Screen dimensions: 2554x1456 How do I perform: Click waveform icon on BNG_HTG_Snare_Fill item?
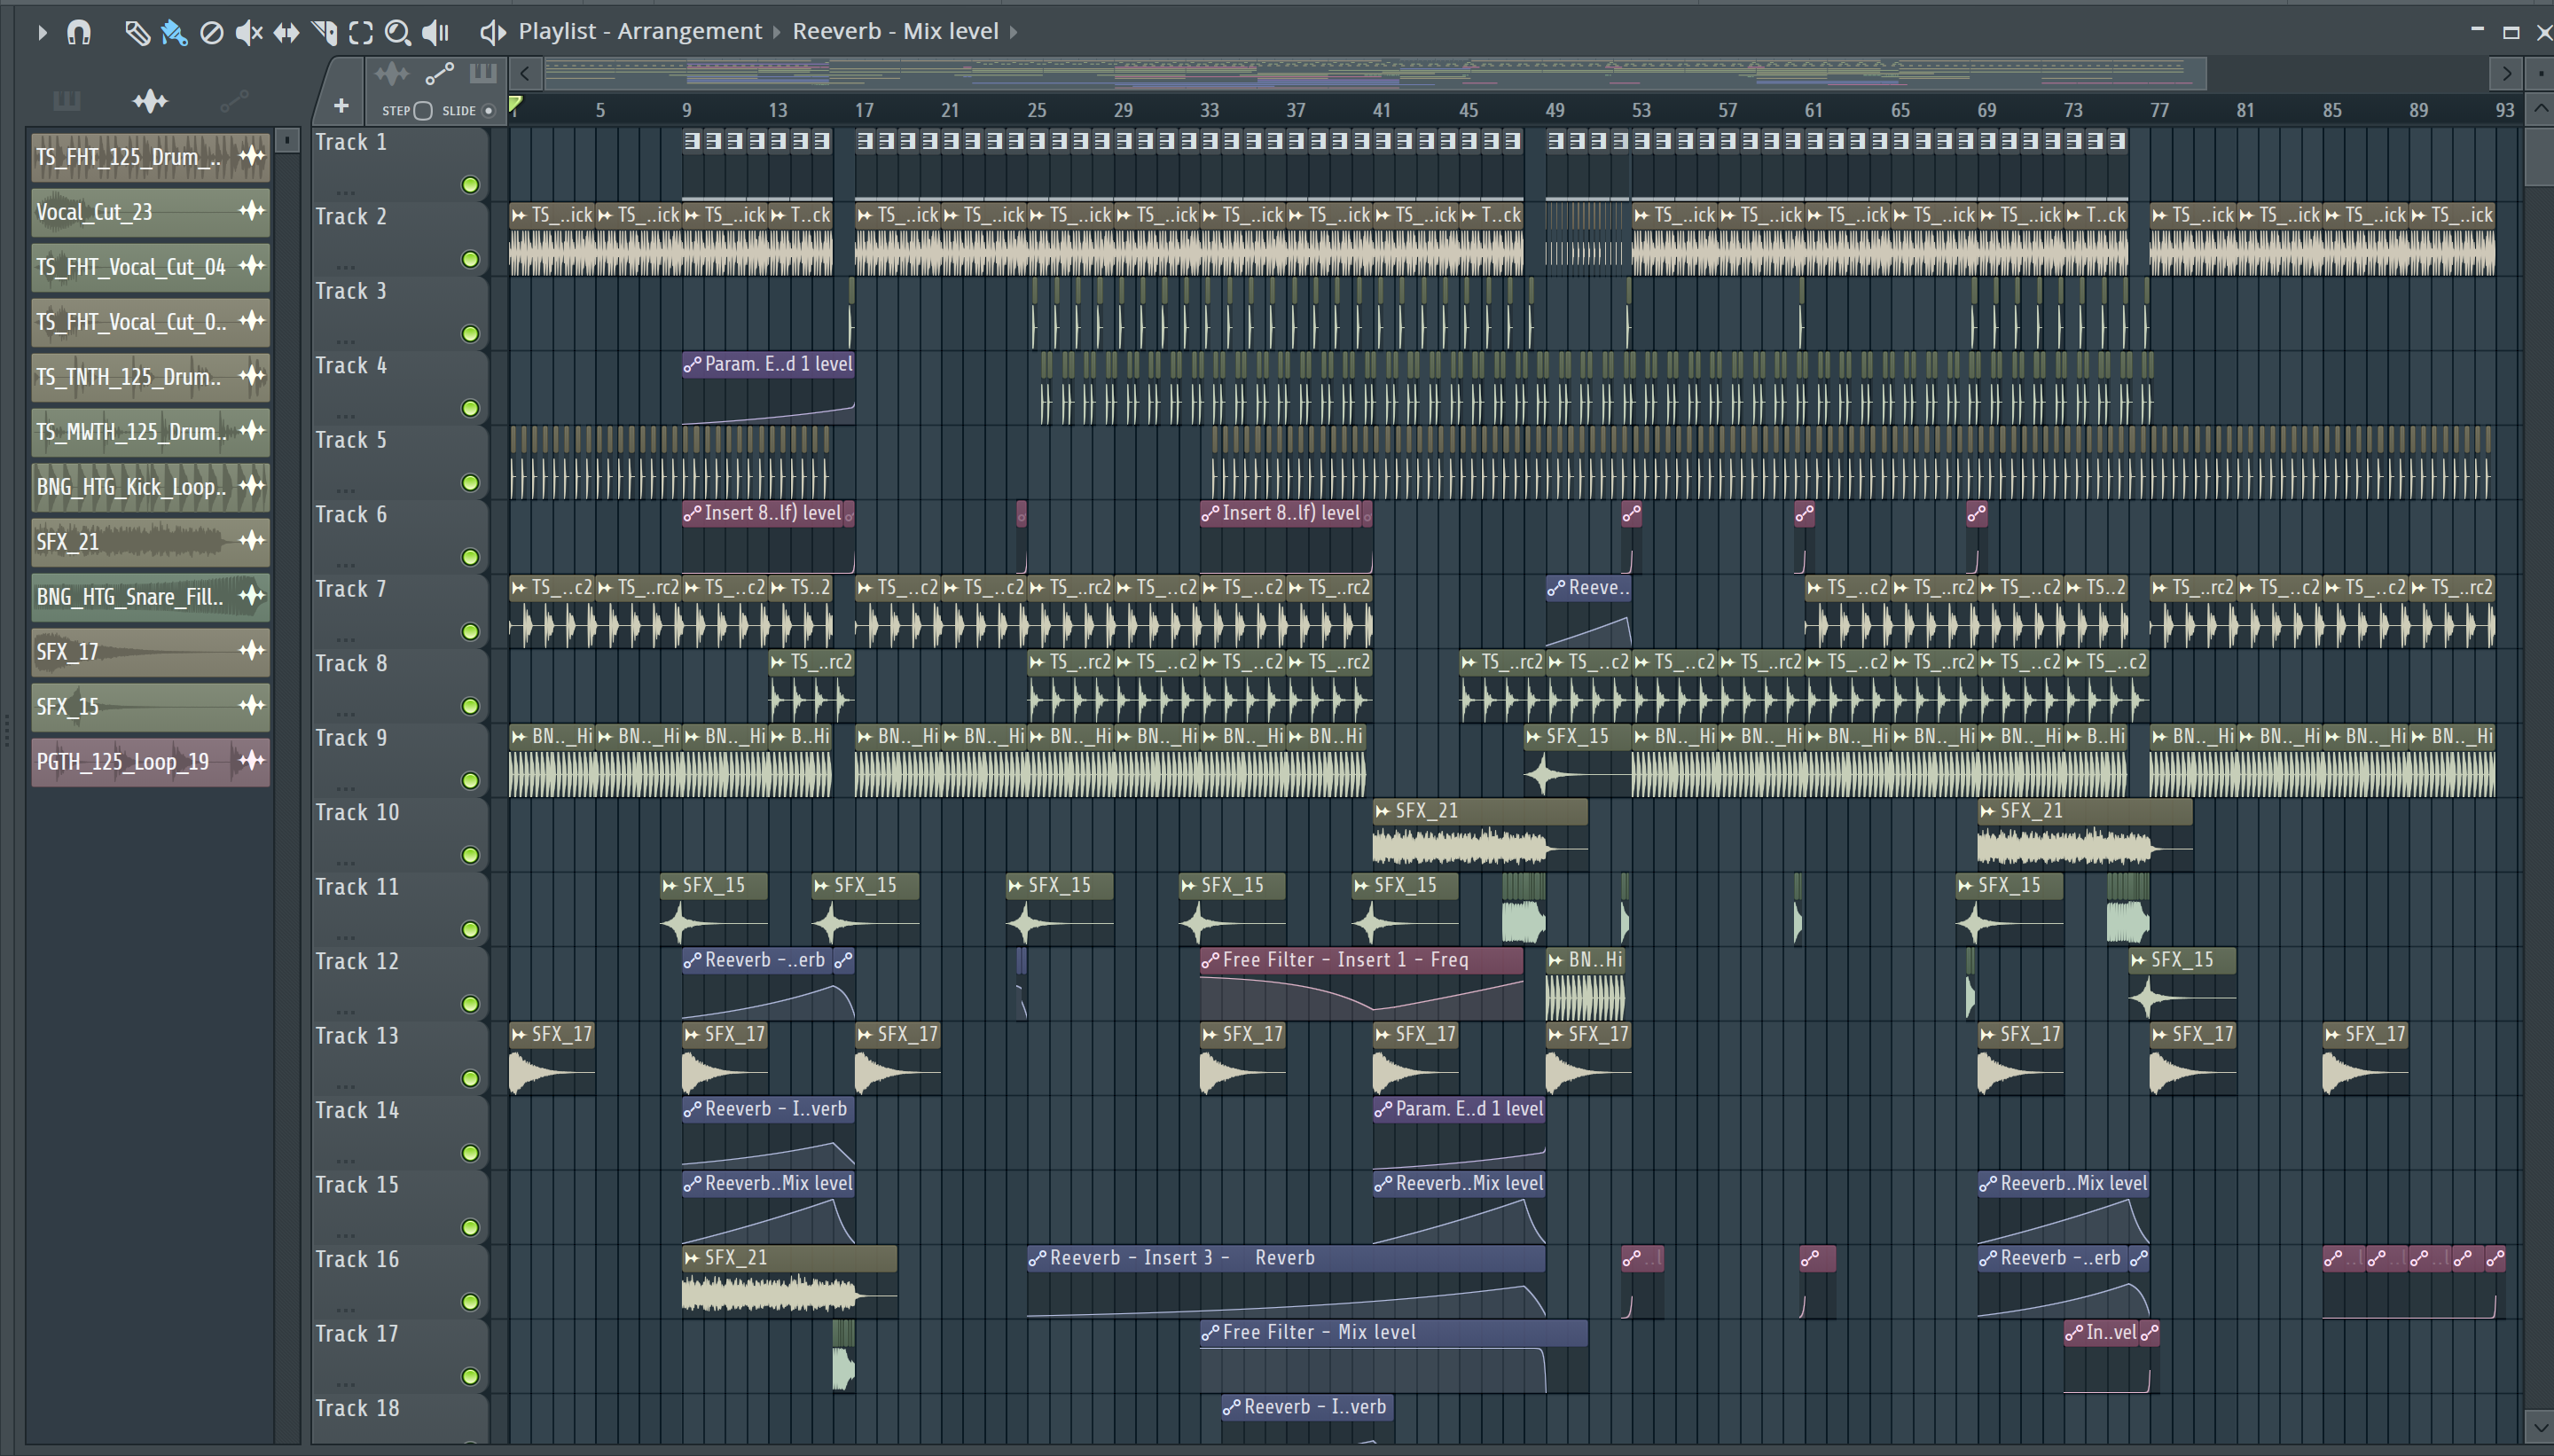pos(252,596)
